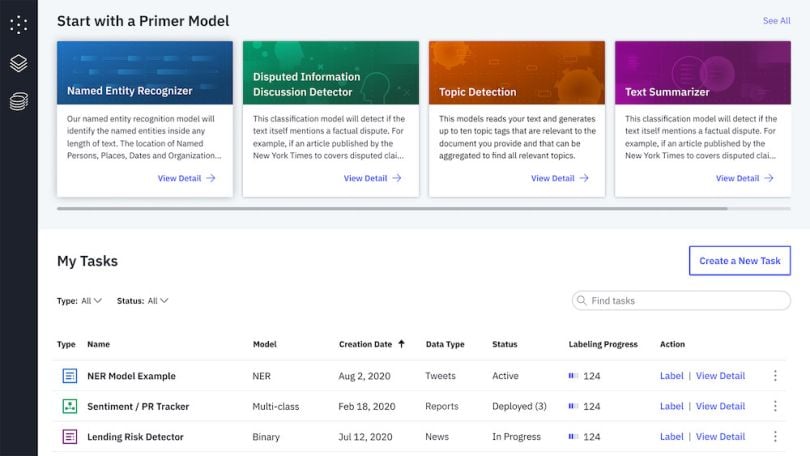
Task: Select Sentiment / PR Tracker task name
Action: tap(138, 406)
